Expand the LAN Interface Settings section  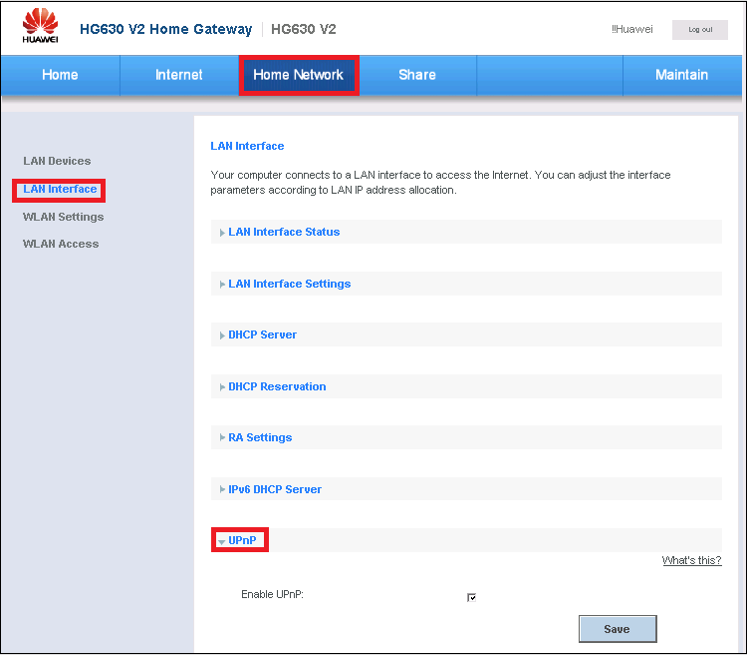[289, 284]
